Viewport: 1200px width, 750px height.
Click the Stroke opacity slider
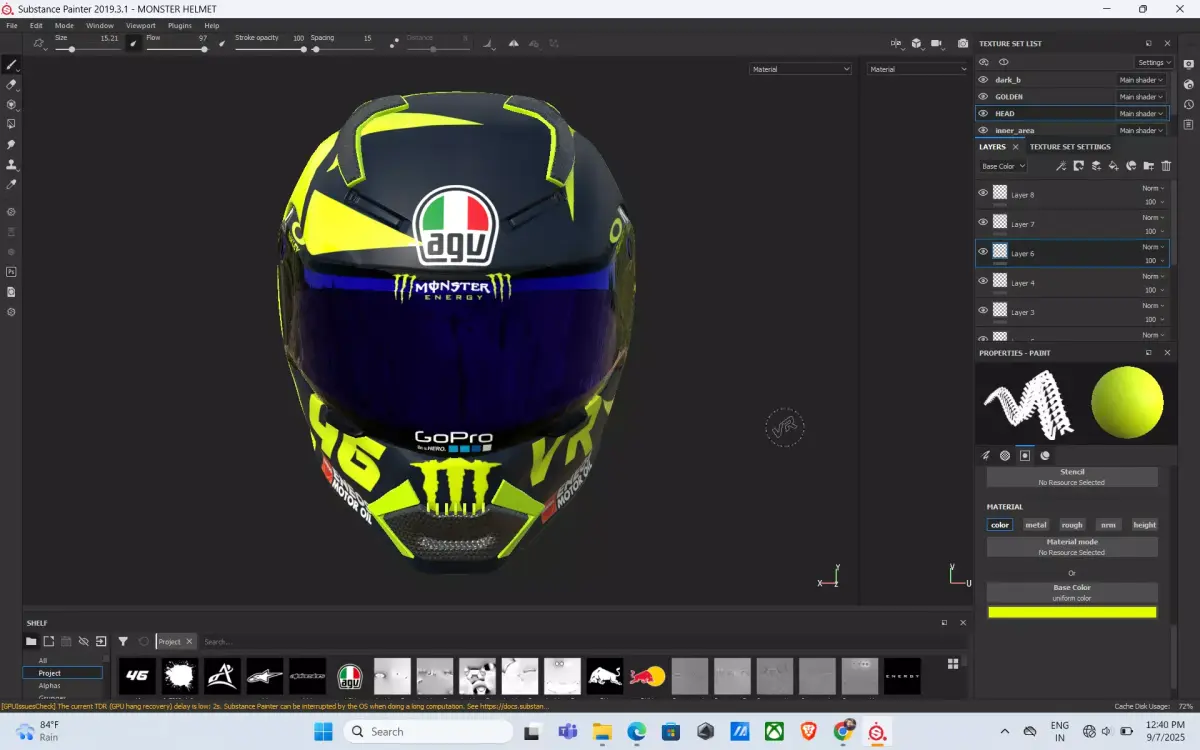[270, 49]
